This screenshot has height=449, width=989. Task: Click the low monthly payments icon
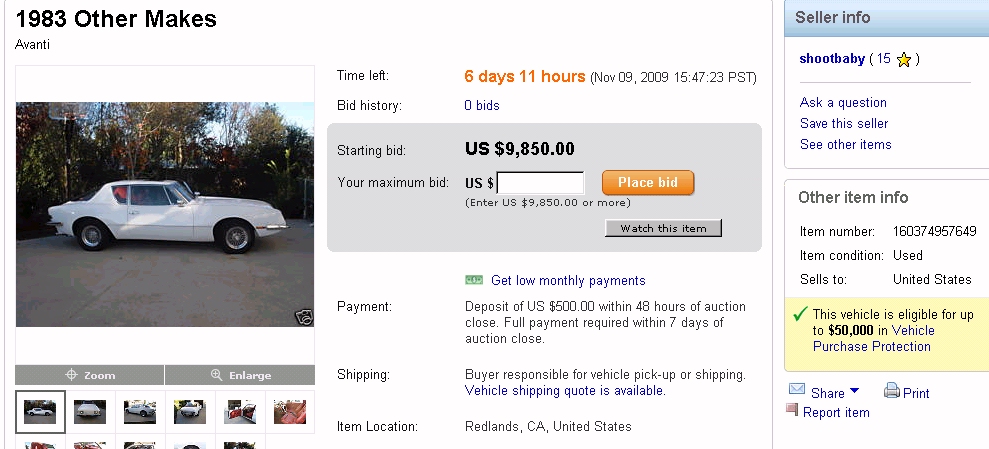pyautogui.click(x=475, y=280)
